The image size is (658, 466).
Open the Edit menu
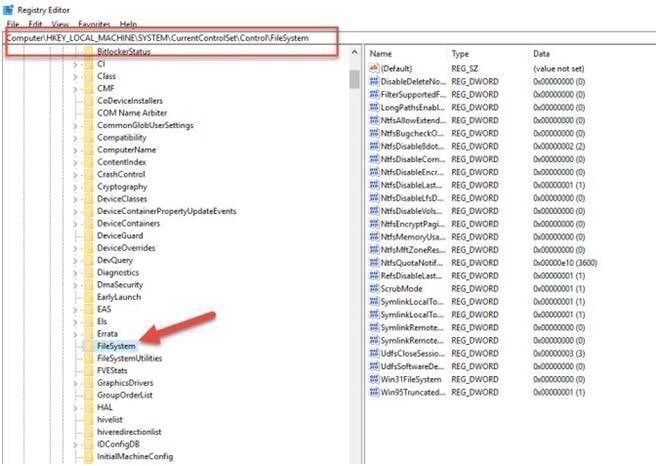[35, 24]
